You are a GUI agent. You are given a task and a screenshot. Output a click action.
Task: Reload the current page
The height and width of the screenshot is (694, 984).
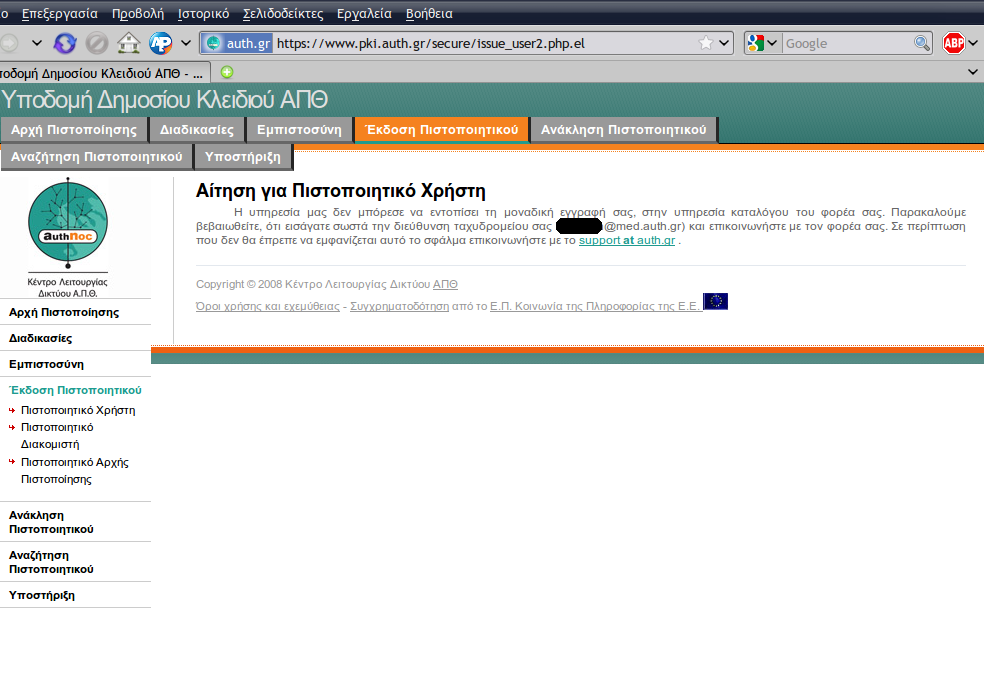tap(65, 43)
